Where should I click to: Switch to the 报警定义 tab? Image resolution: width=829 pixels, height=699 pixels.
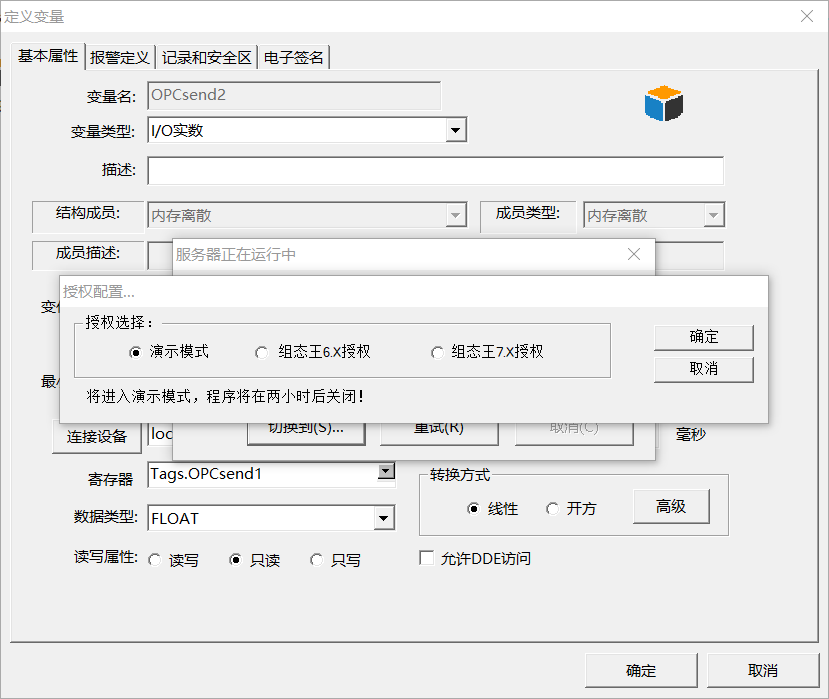point(119,57)
